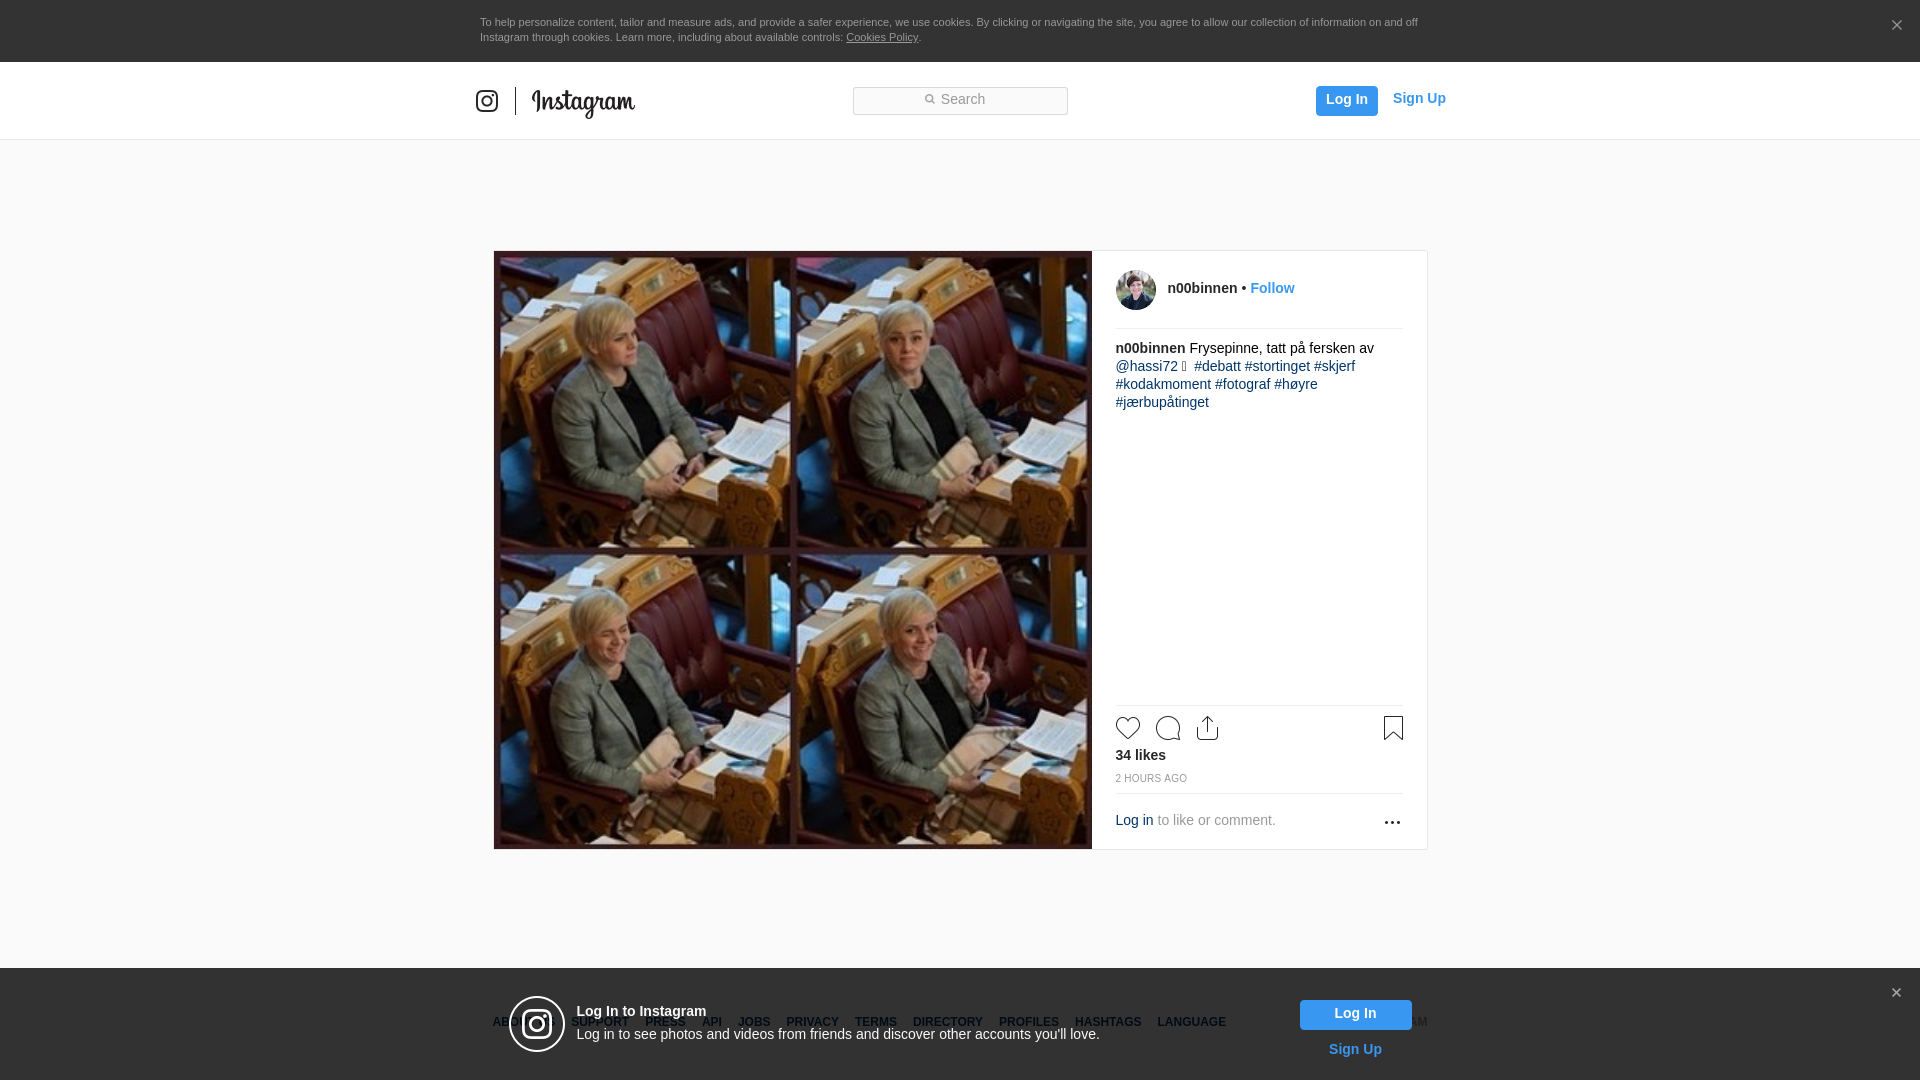1920x1080 pixels.
Task: Click n00binnen's profile avatar picture
Action: (1135, 290)
